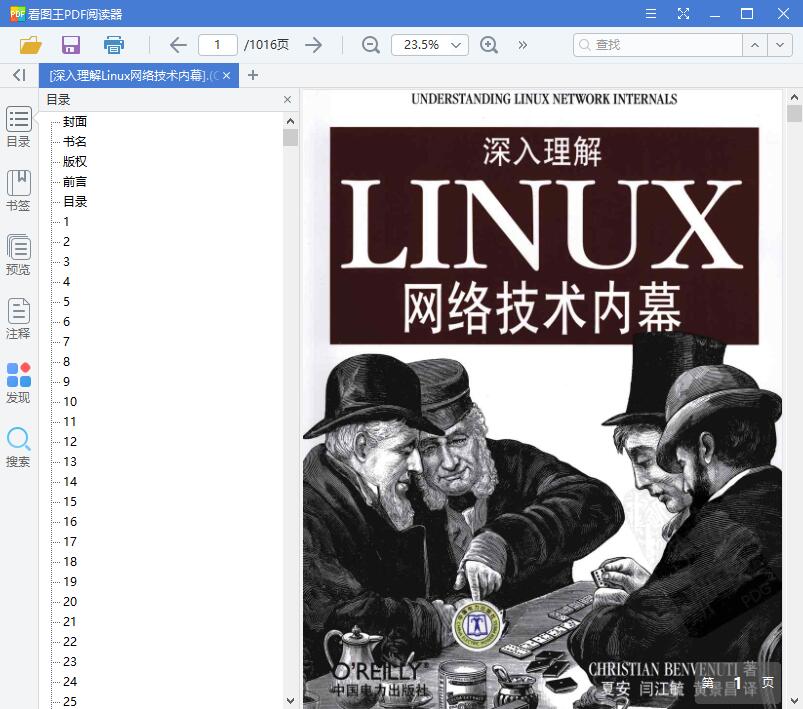
Task: Close the 深入理解Linux网络技术内幕 document tab
Action: coord(226,75)
